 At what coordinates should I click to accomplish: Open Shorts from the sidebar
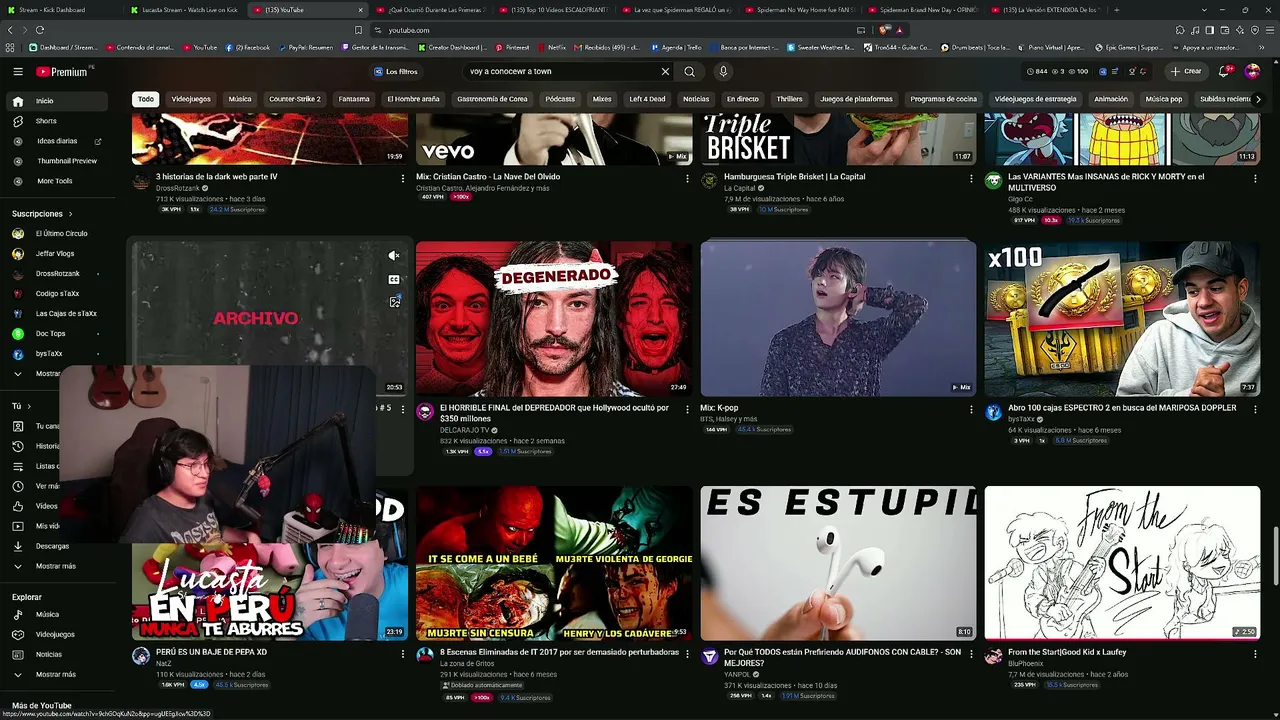coord(58,121)
